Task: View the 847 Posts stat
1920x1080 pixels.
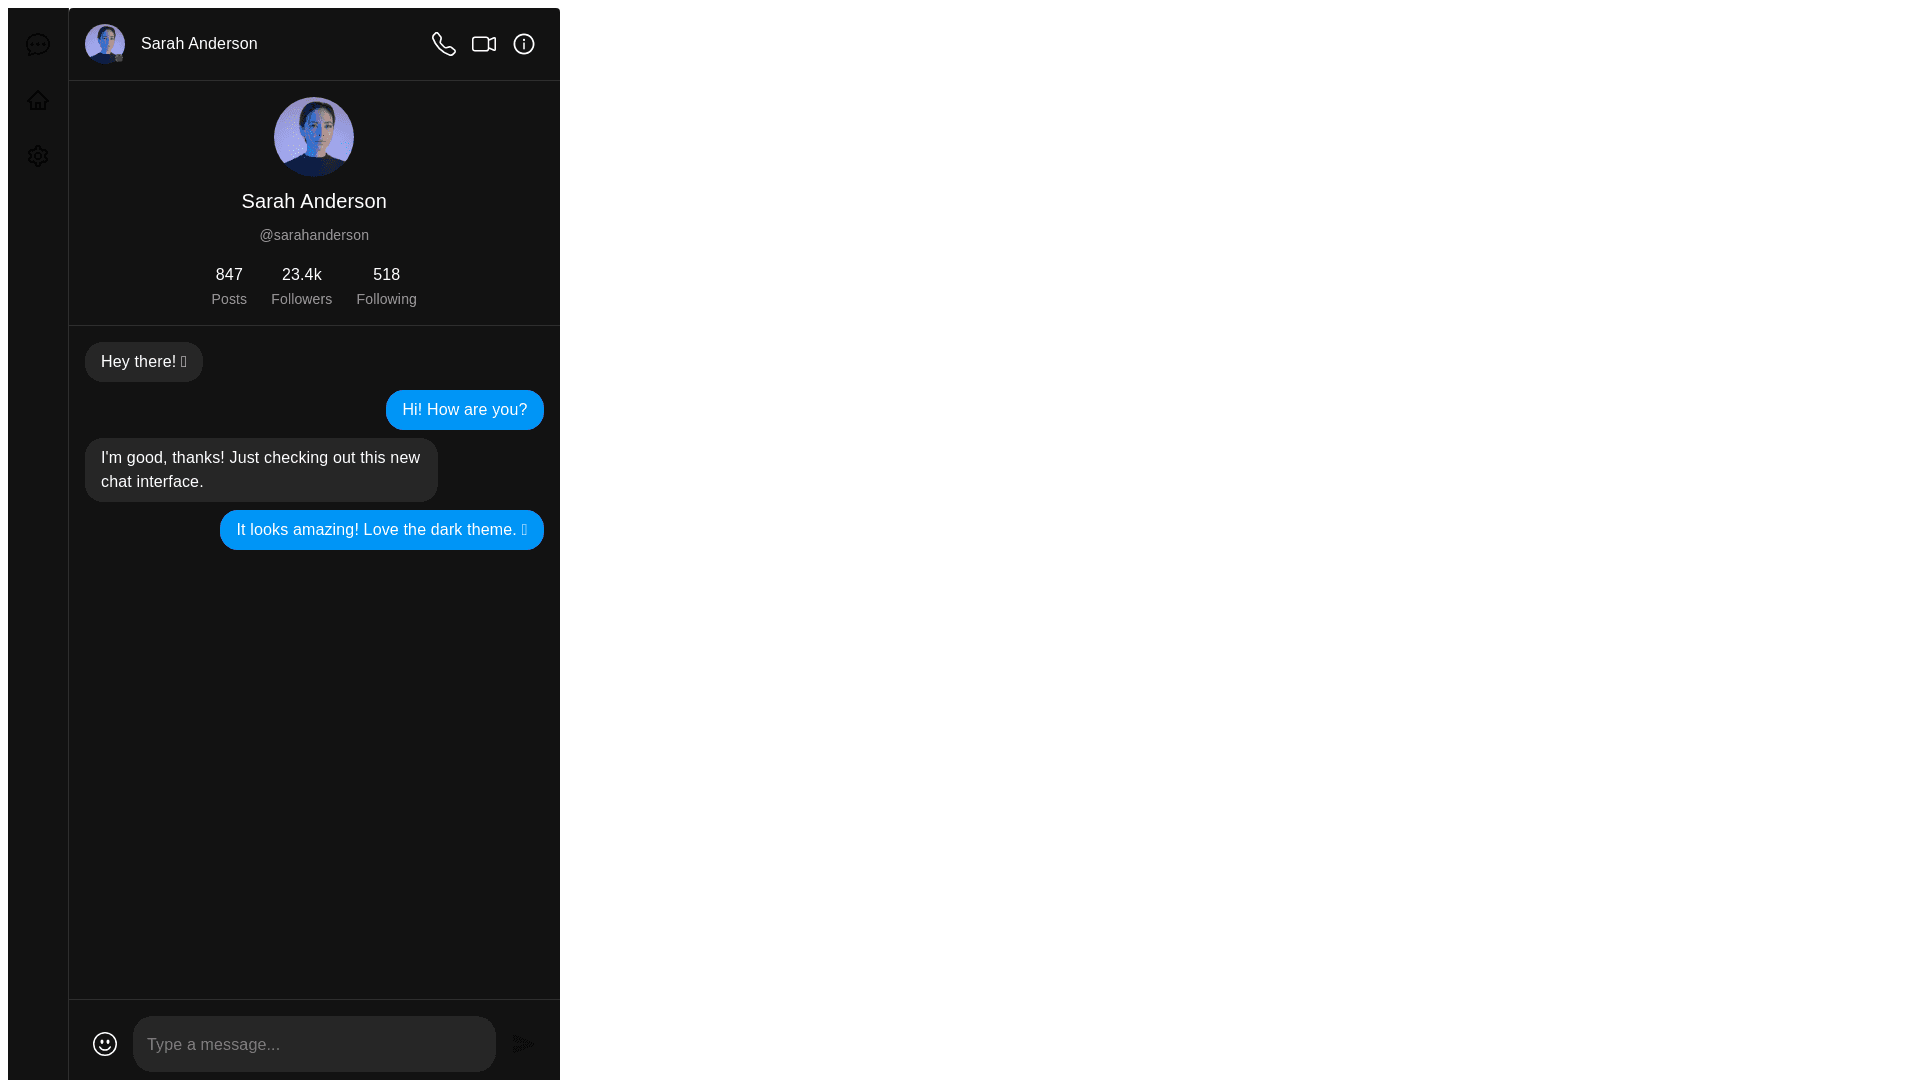Action: 229,286
